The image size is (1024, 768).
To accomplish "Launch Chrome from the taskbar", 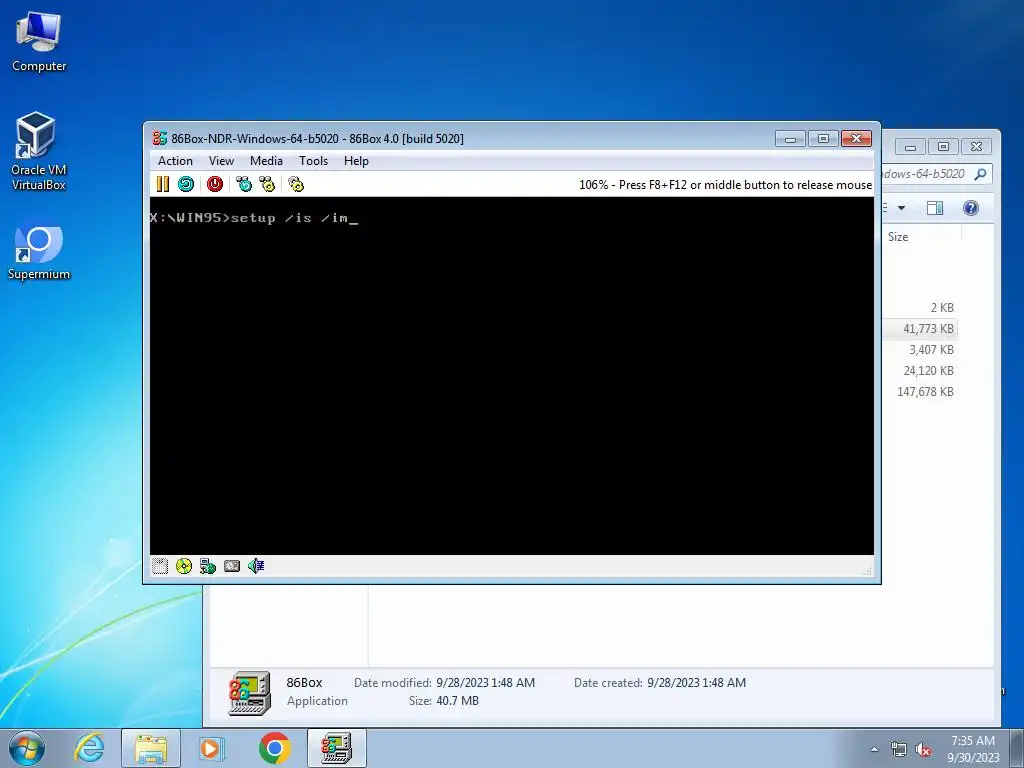I will [x=274, y=748].
